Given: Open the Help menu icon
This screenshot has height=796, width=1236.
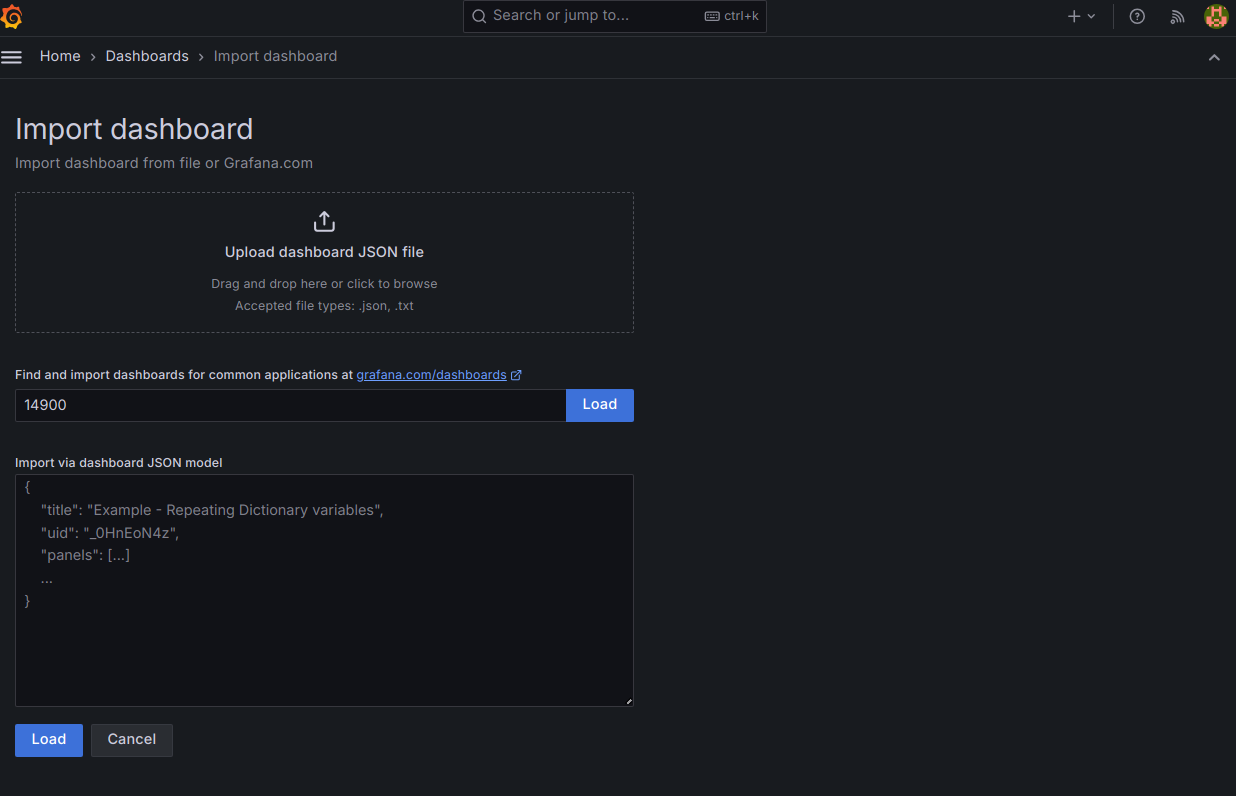Looking at the screenshot, I should (x=1137, y=16).
